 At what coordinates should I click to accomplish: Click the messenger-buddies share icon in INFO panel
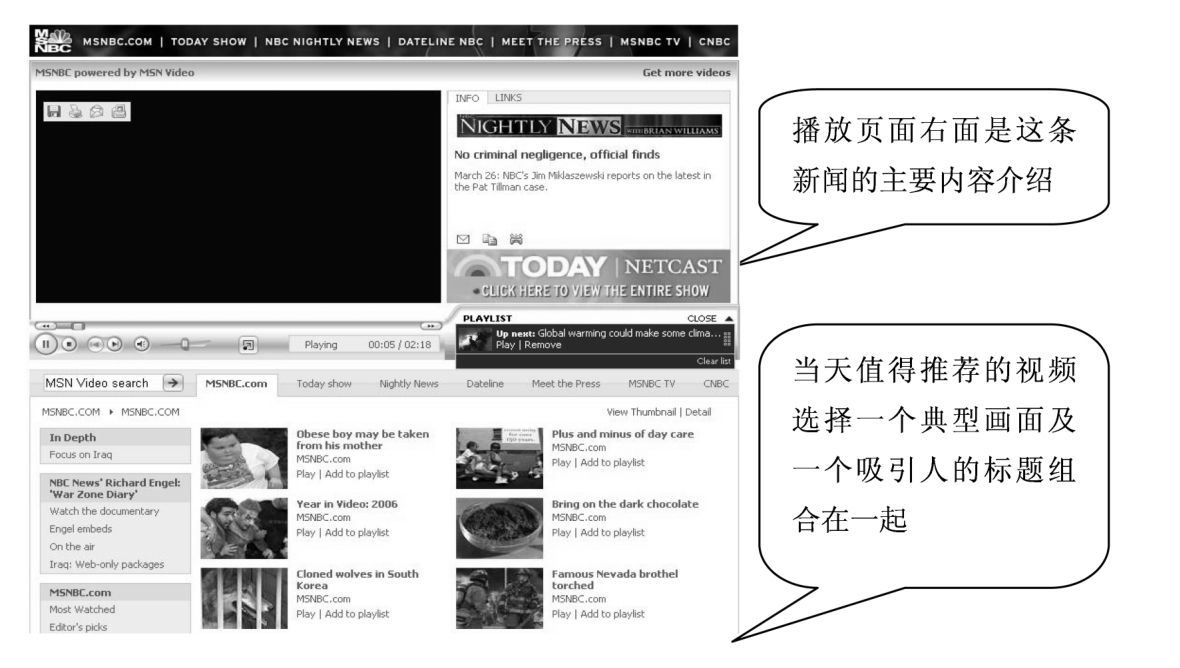(x=516, y=239)
